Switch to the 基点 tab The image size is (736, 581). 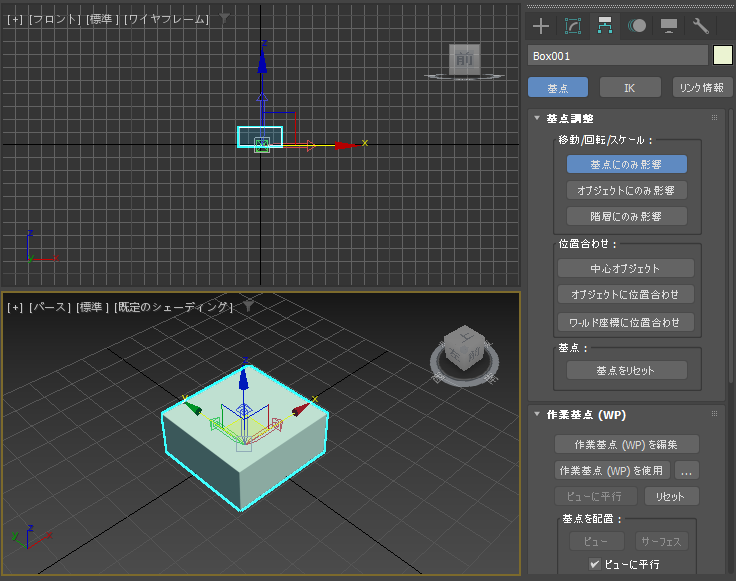558,88
